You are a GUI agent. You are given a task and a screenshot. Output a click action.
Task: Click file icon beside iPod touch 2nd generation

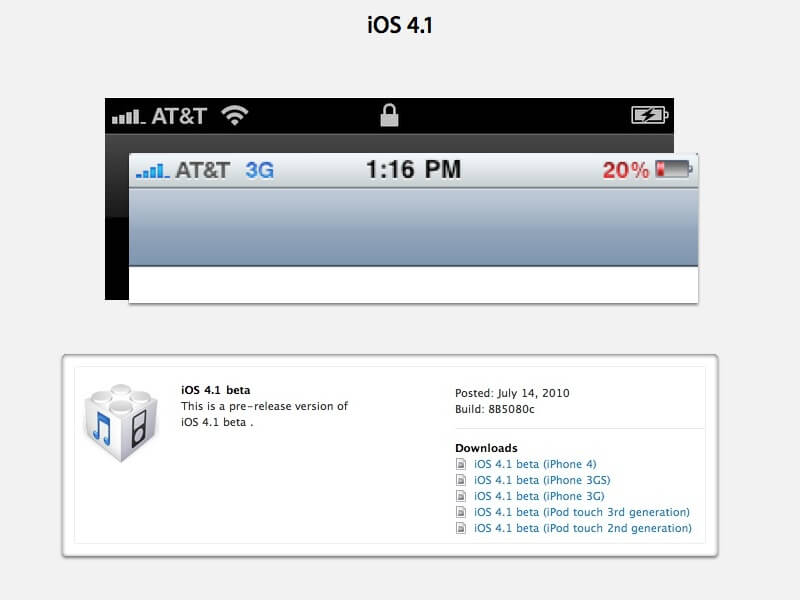461,528
